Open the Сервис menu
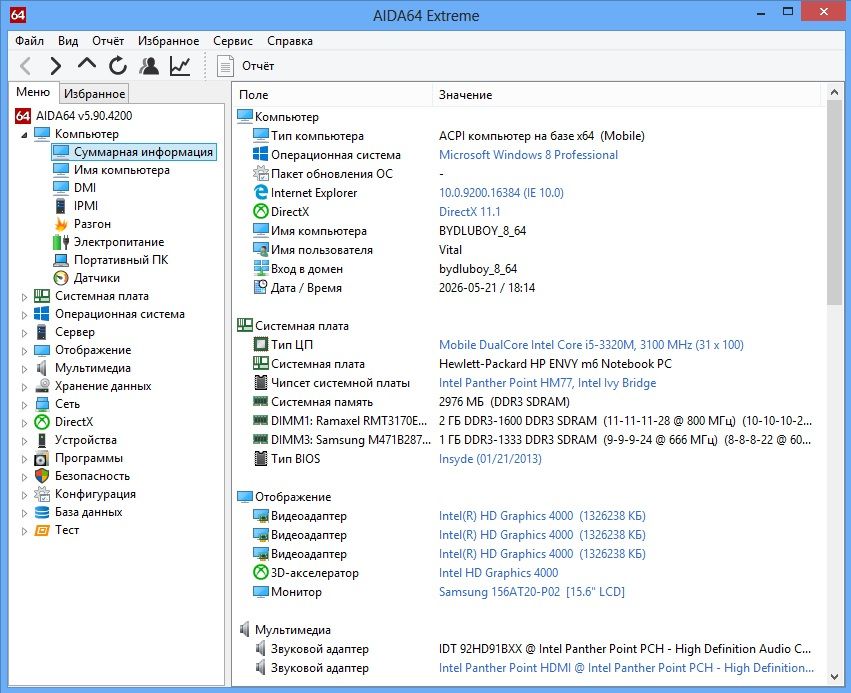Image resolution: width=851 pixels, height=693 pixels. 233,41
